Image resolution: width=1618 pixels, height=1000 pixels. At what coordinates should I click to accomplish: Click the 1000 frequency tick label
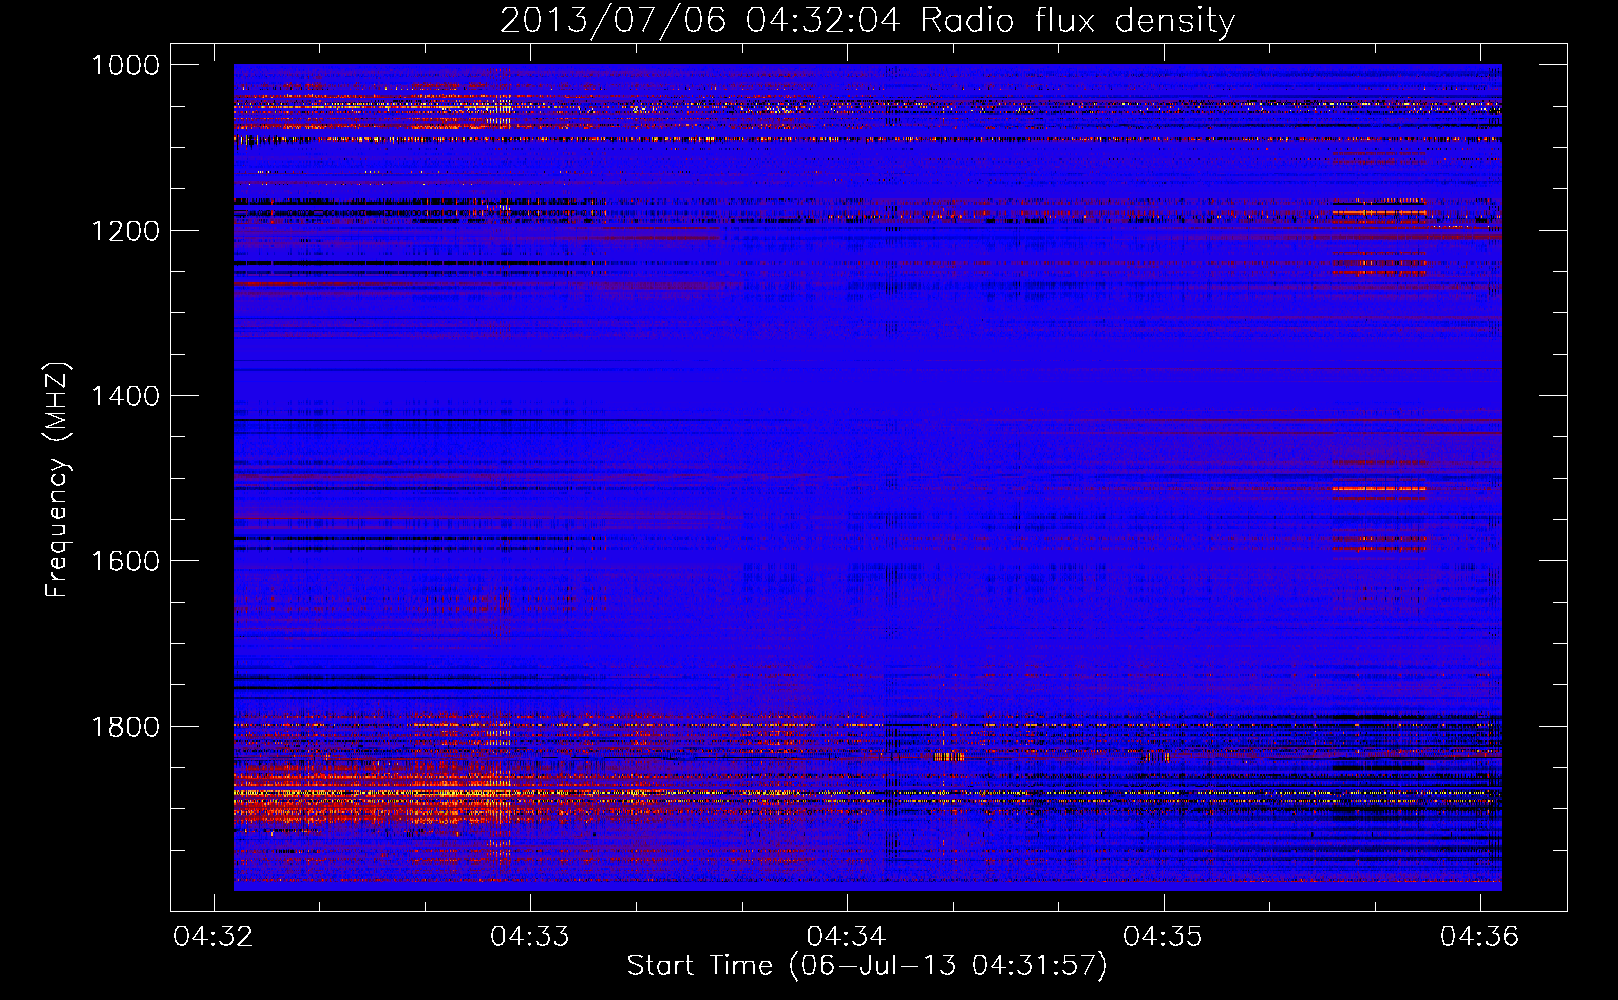pos(125,65)
